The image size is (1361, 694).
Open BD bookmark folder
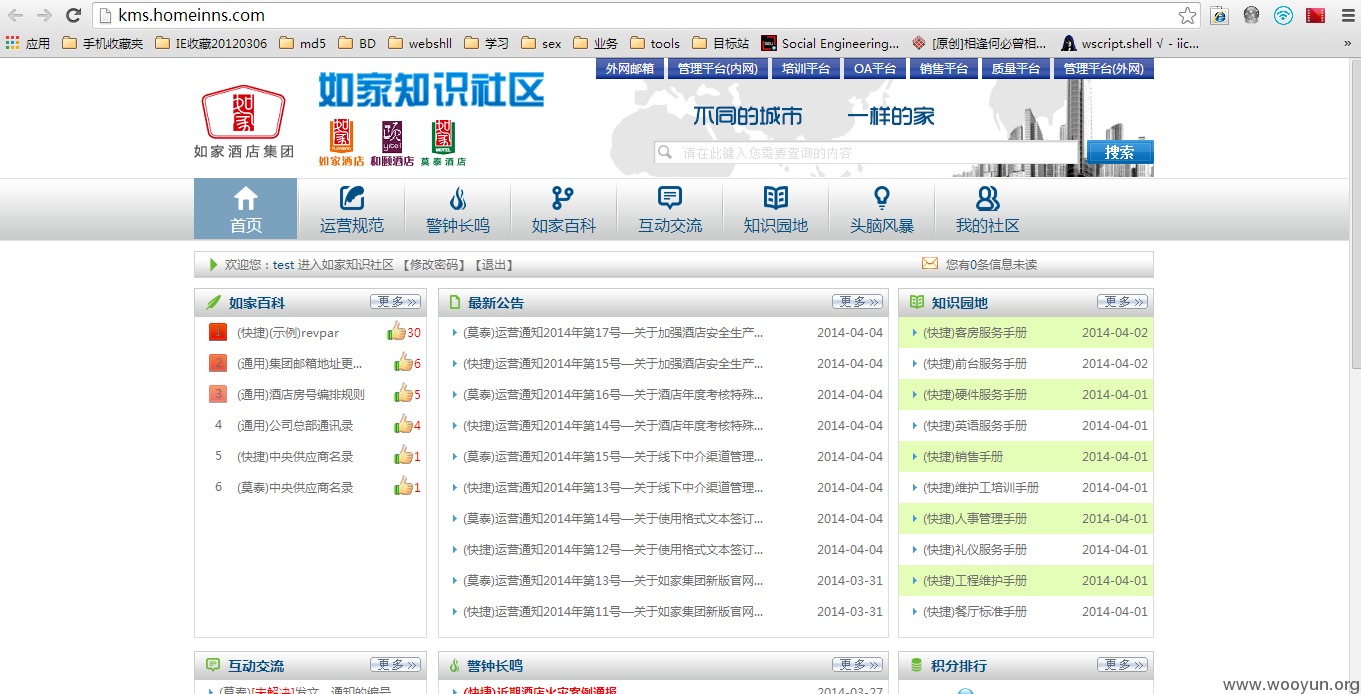coord(357,43)
